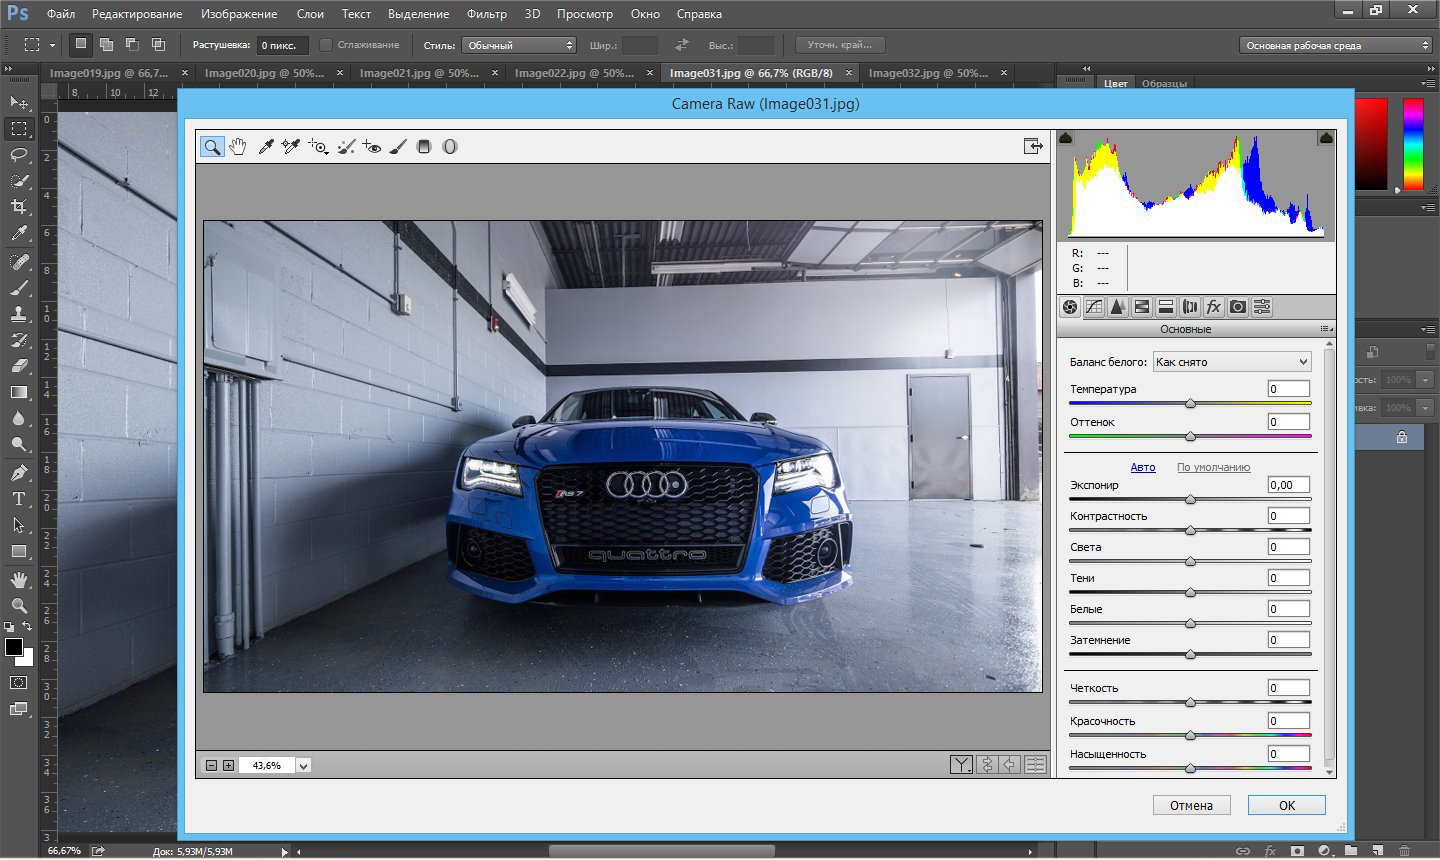Click the 'Авто' link
The width and height of the screenshot is (1440, 860).
tap(1143, 467)
